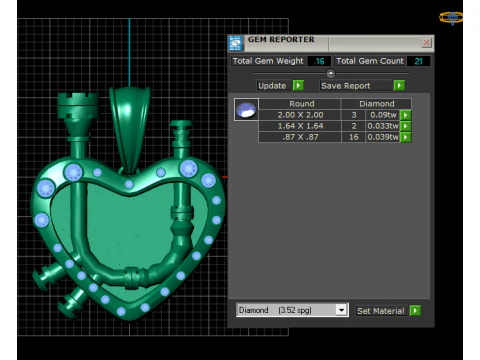Click the 0.039tw weight cell
This screenshot has height=360, width=480.
point(383,137)
